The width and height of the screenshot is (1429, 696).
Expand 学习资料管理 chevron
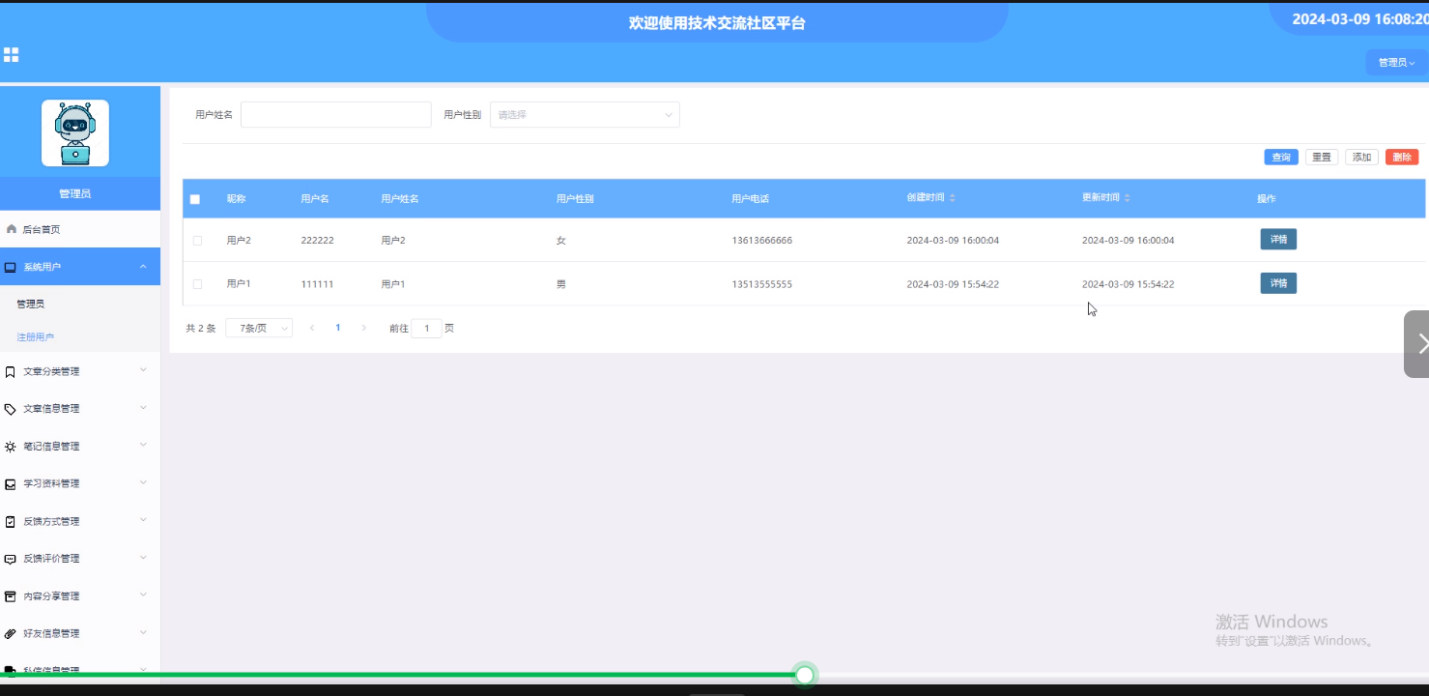click(x=143, y=482)
